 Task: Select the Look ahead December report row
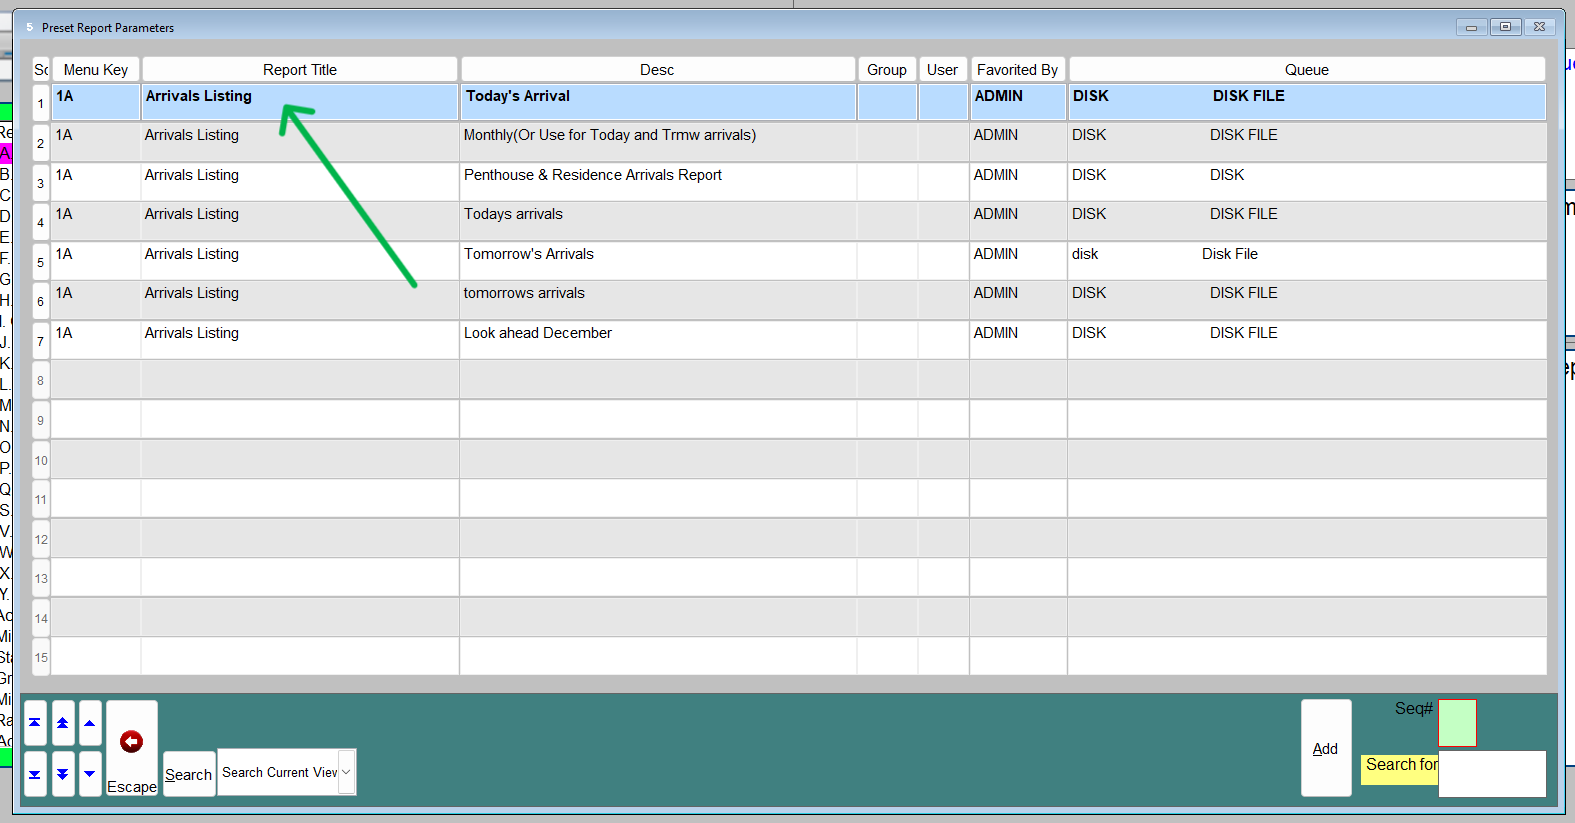click(537, 334)
